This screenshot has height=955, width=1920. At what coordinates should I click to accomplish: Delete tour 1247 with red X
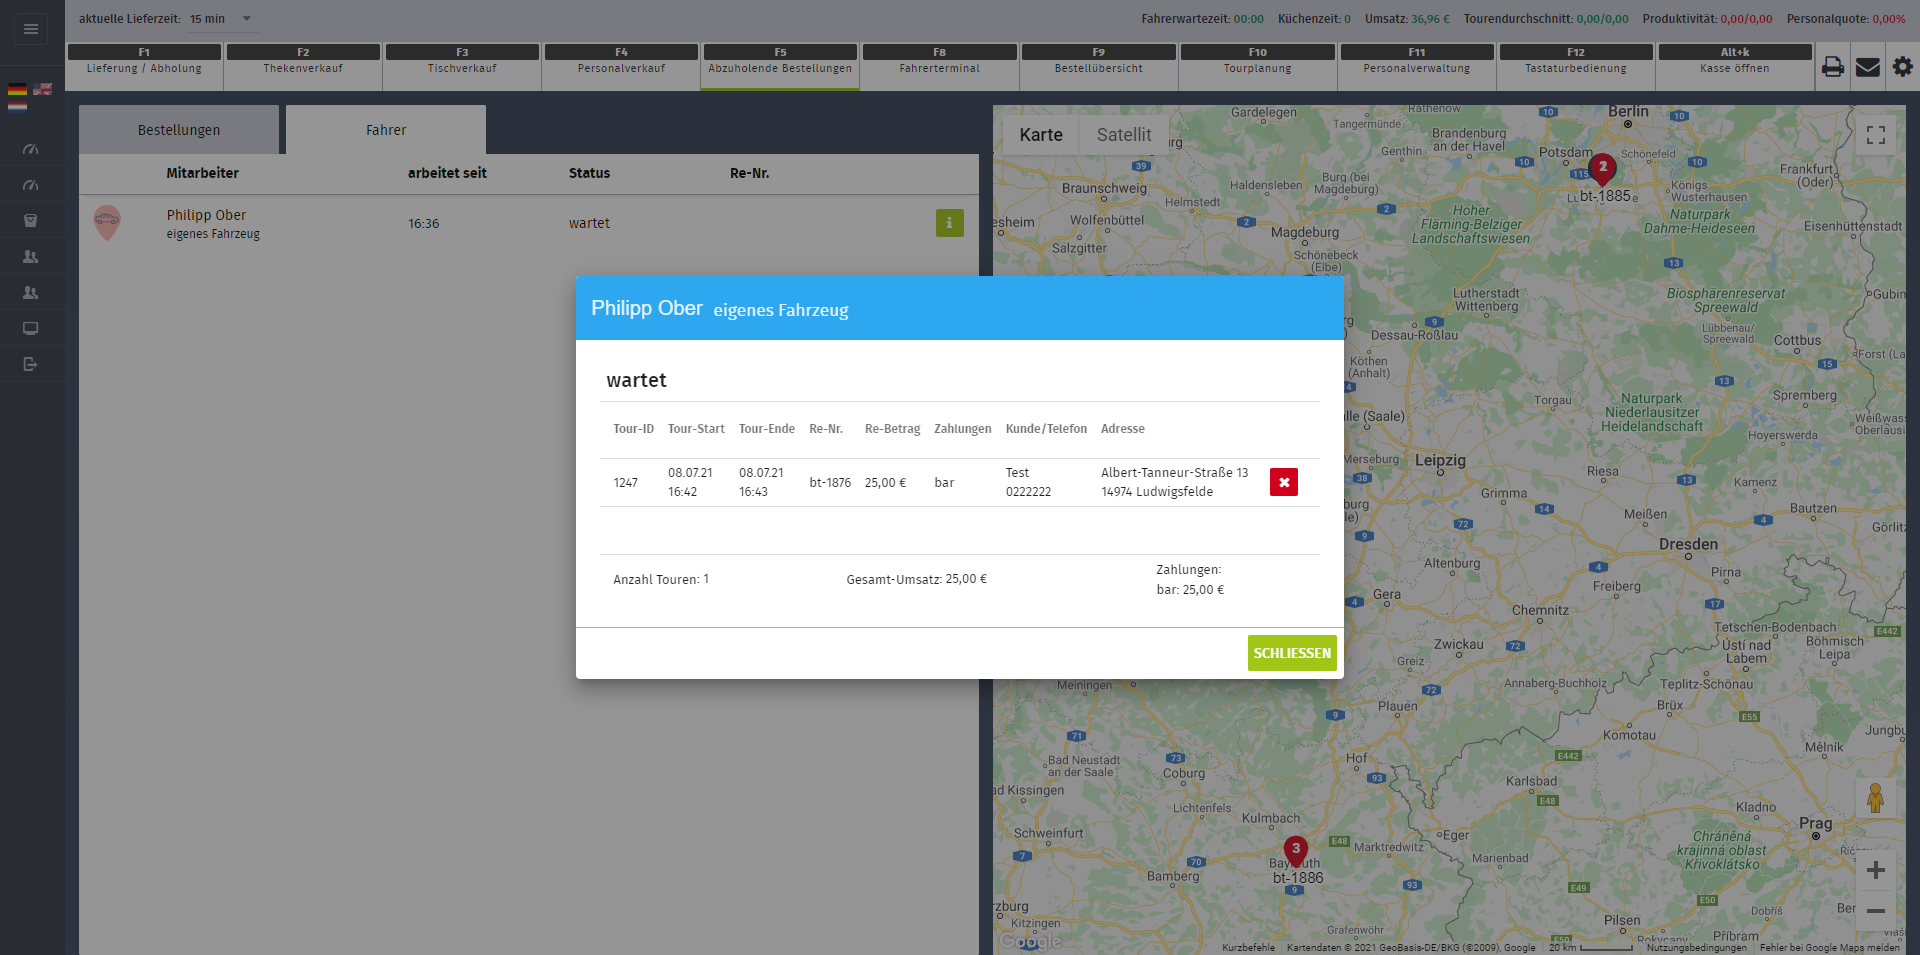(1284, 482)
